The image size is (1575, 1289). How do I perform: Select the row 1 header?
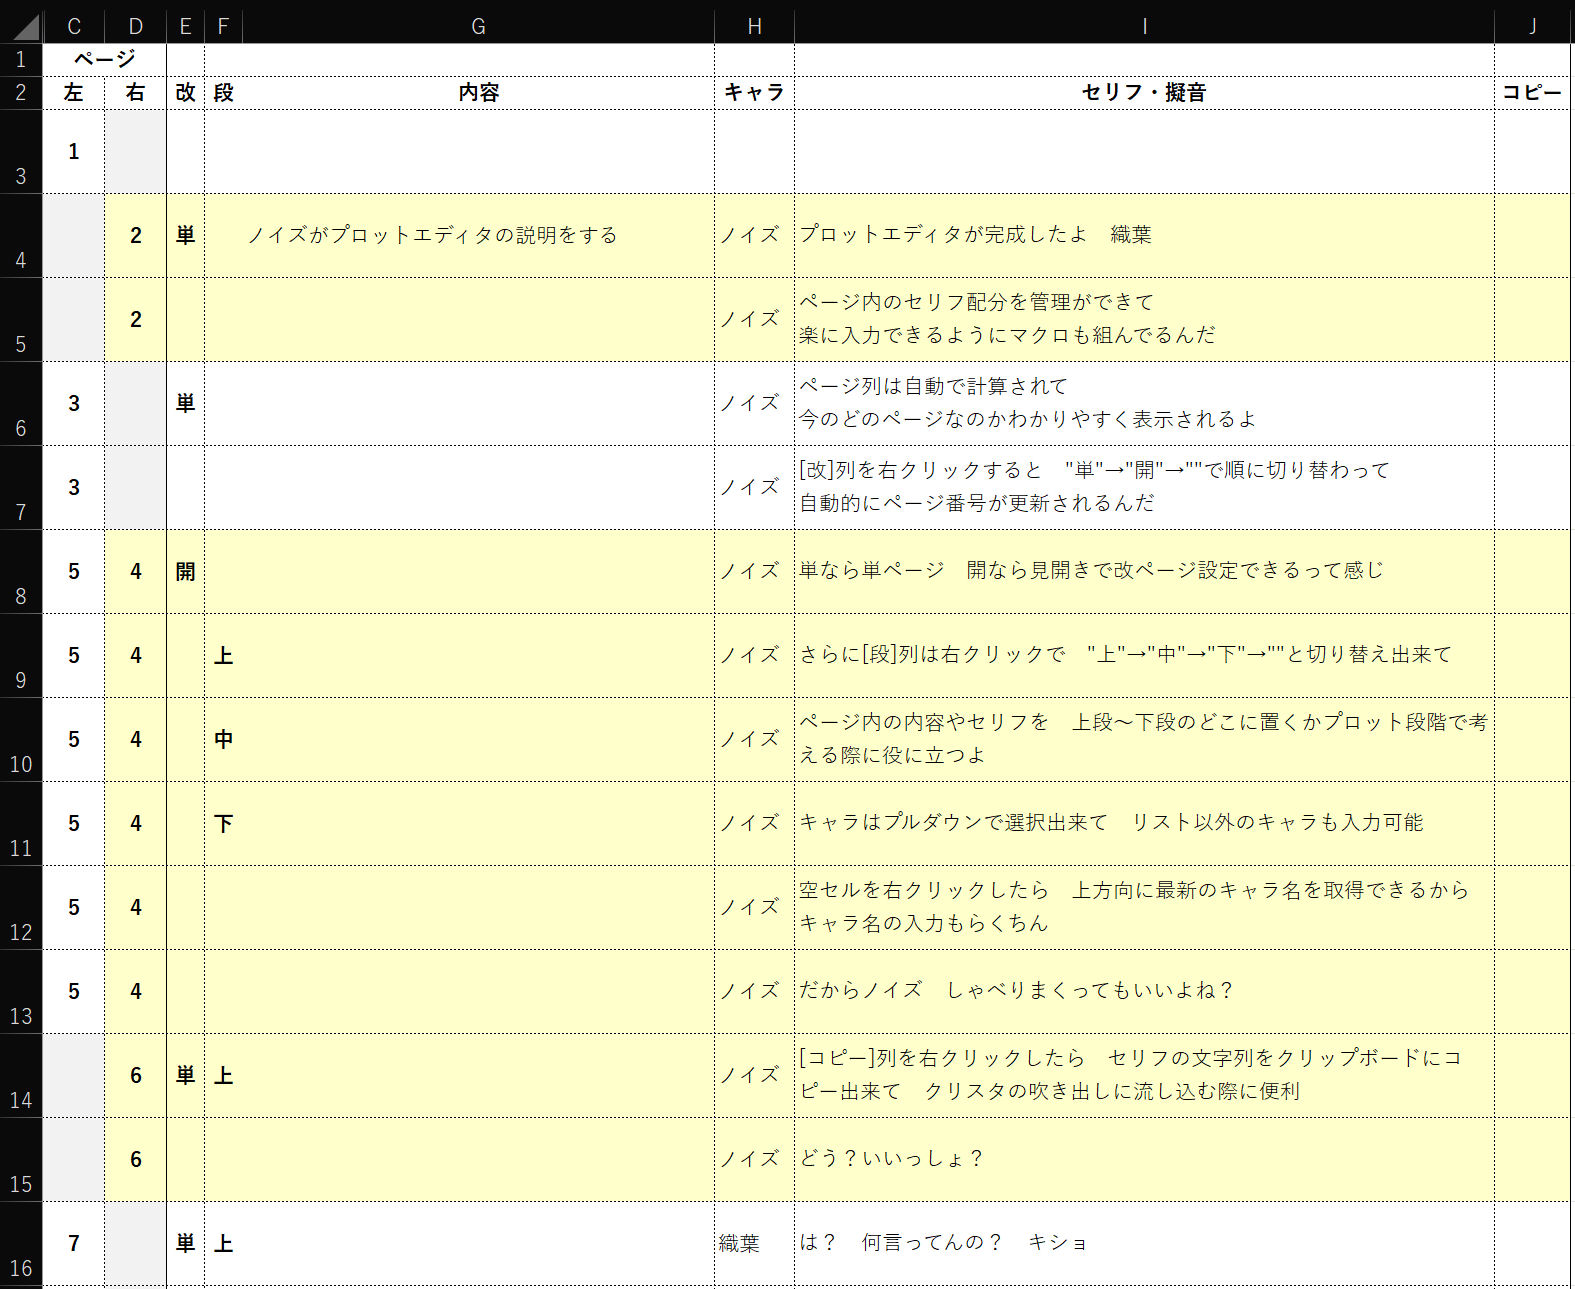pyautogui.click(x=21, y=60)
